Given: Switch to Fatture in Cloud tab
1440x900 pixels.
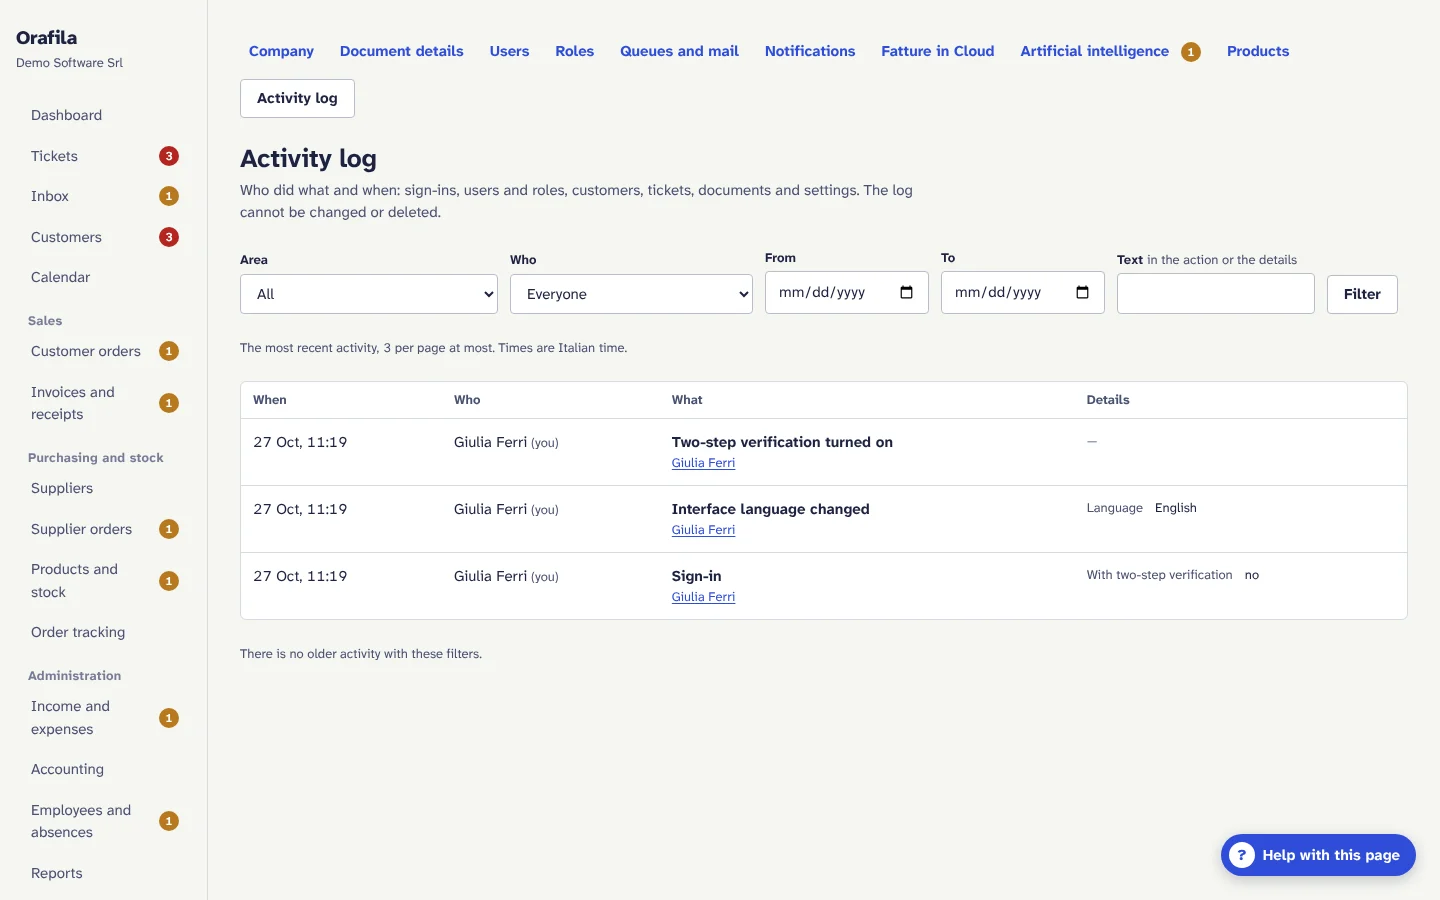Looking at the screenshot, I should [938, 51].
